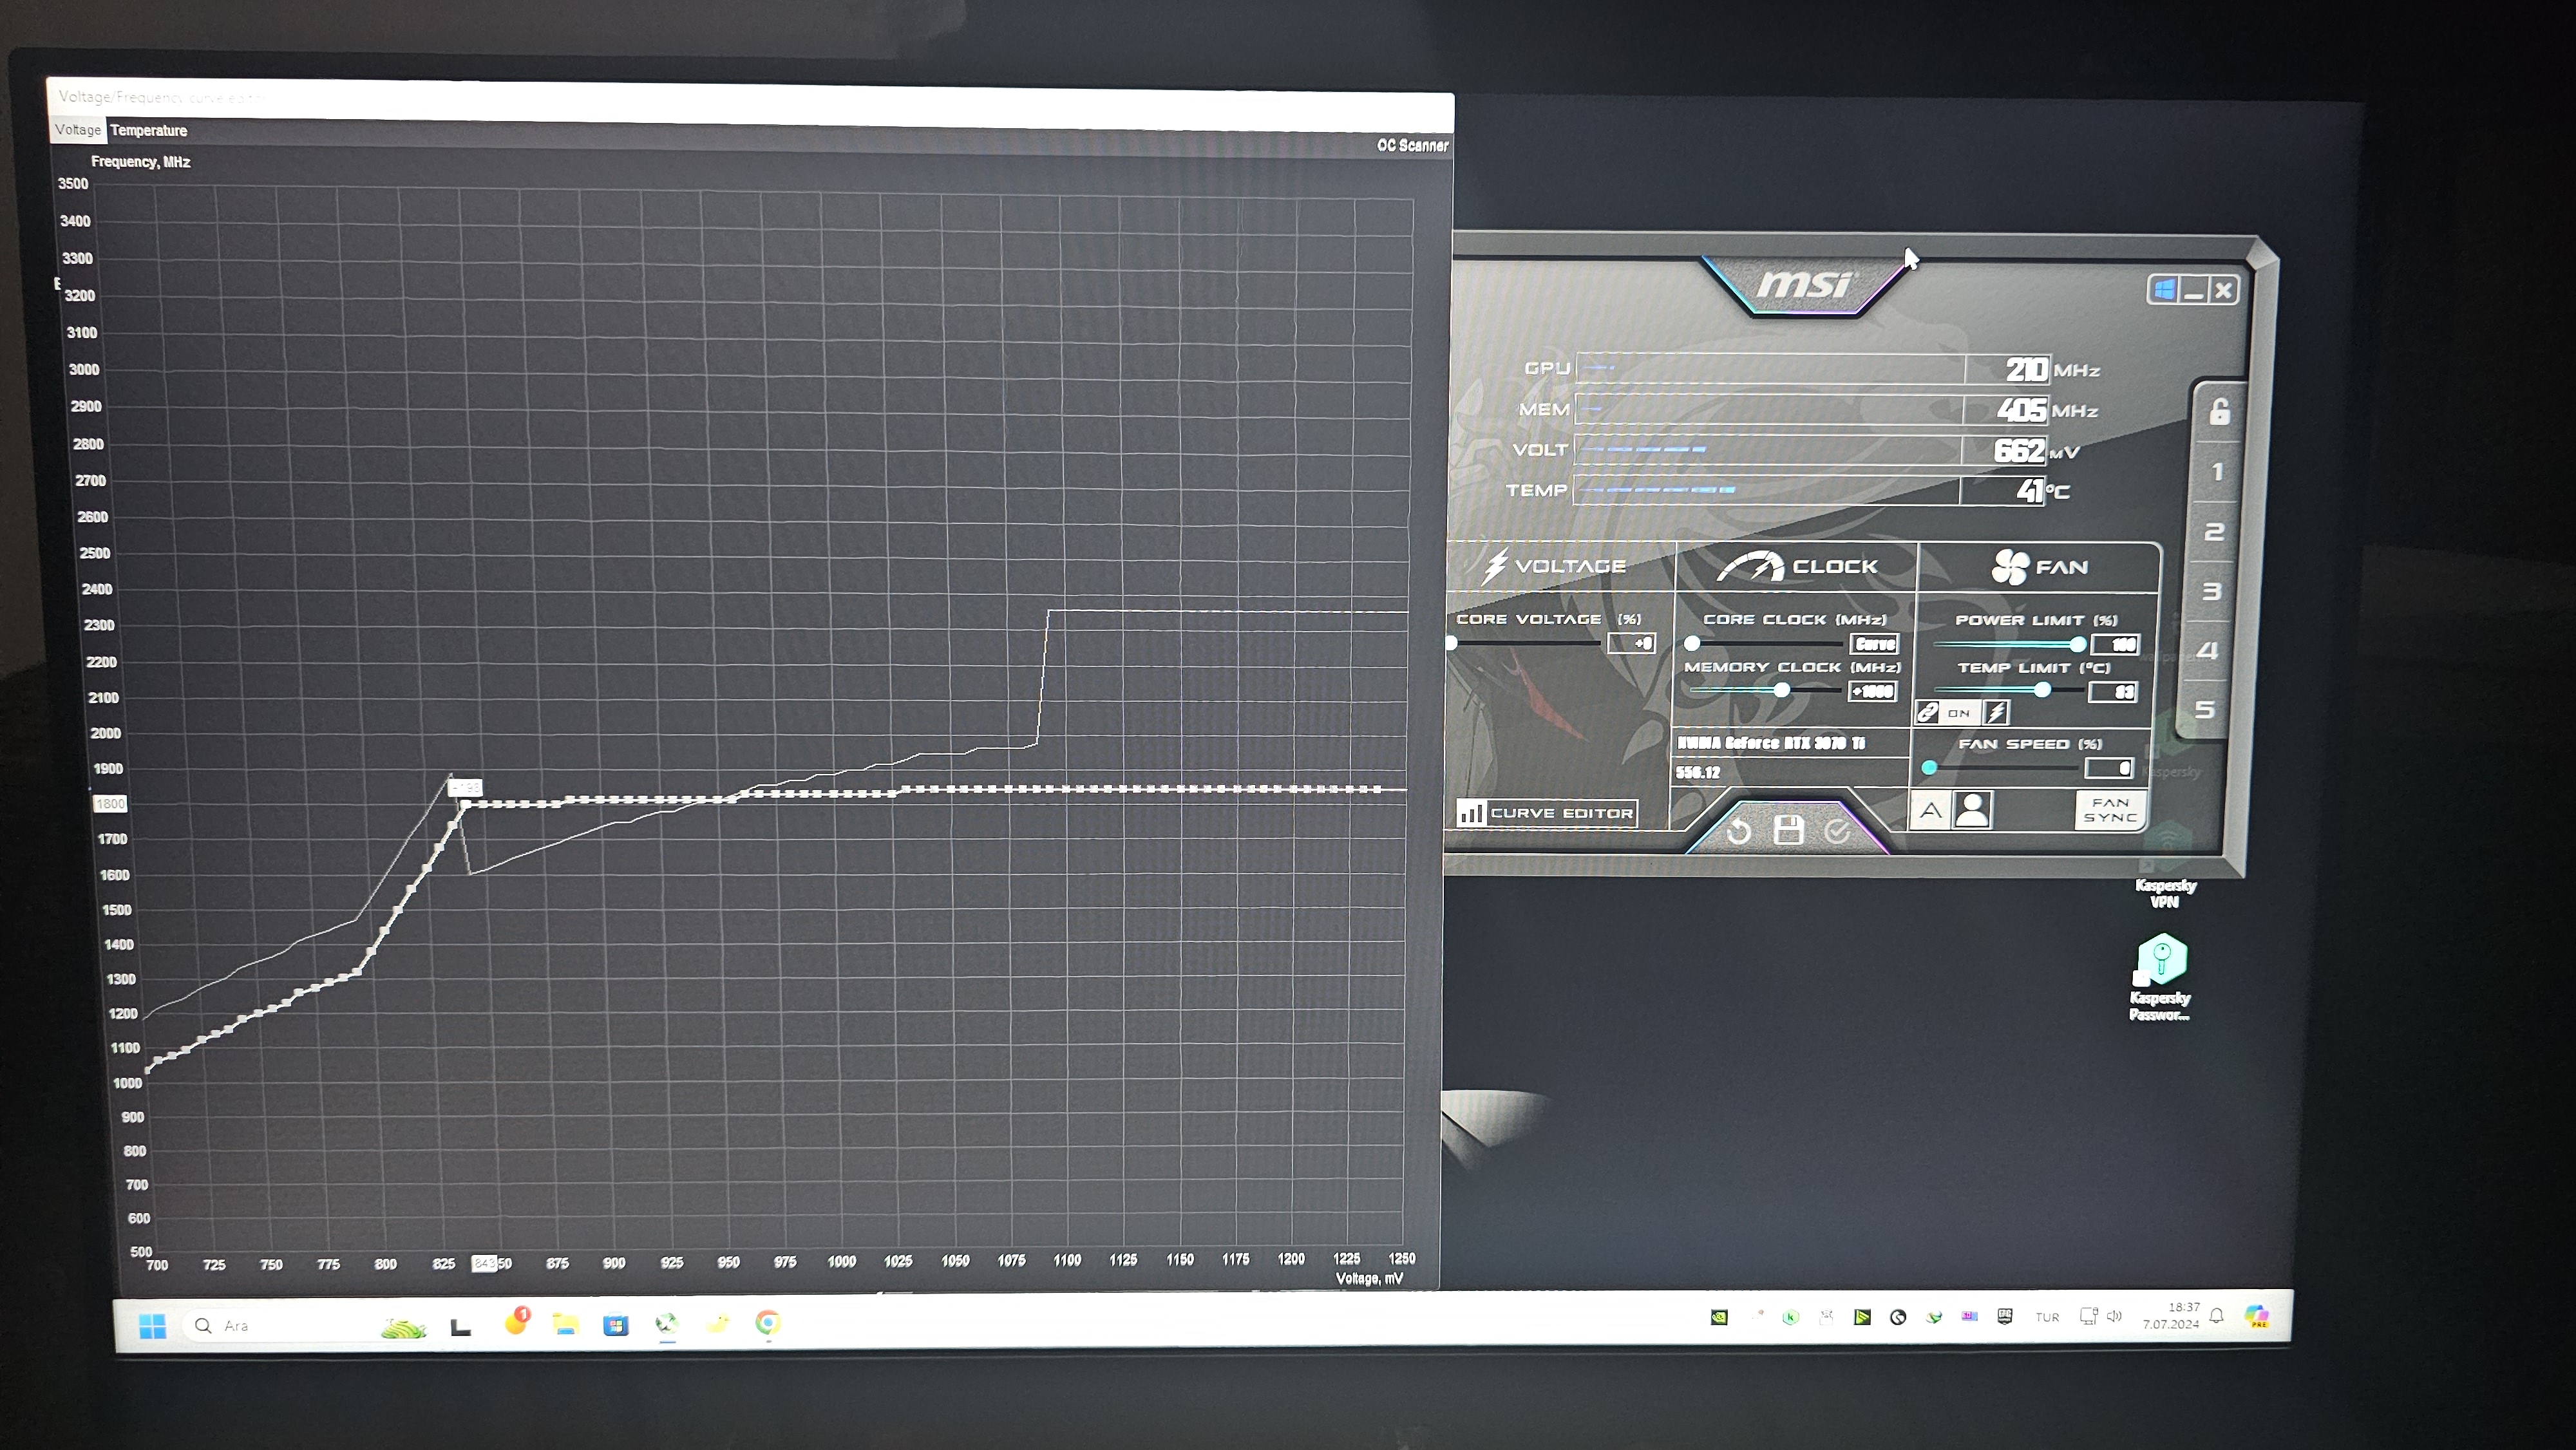2576x1450 pixels.
Task: Toggle the temp limit priority lightning button
Action: 1996,712
